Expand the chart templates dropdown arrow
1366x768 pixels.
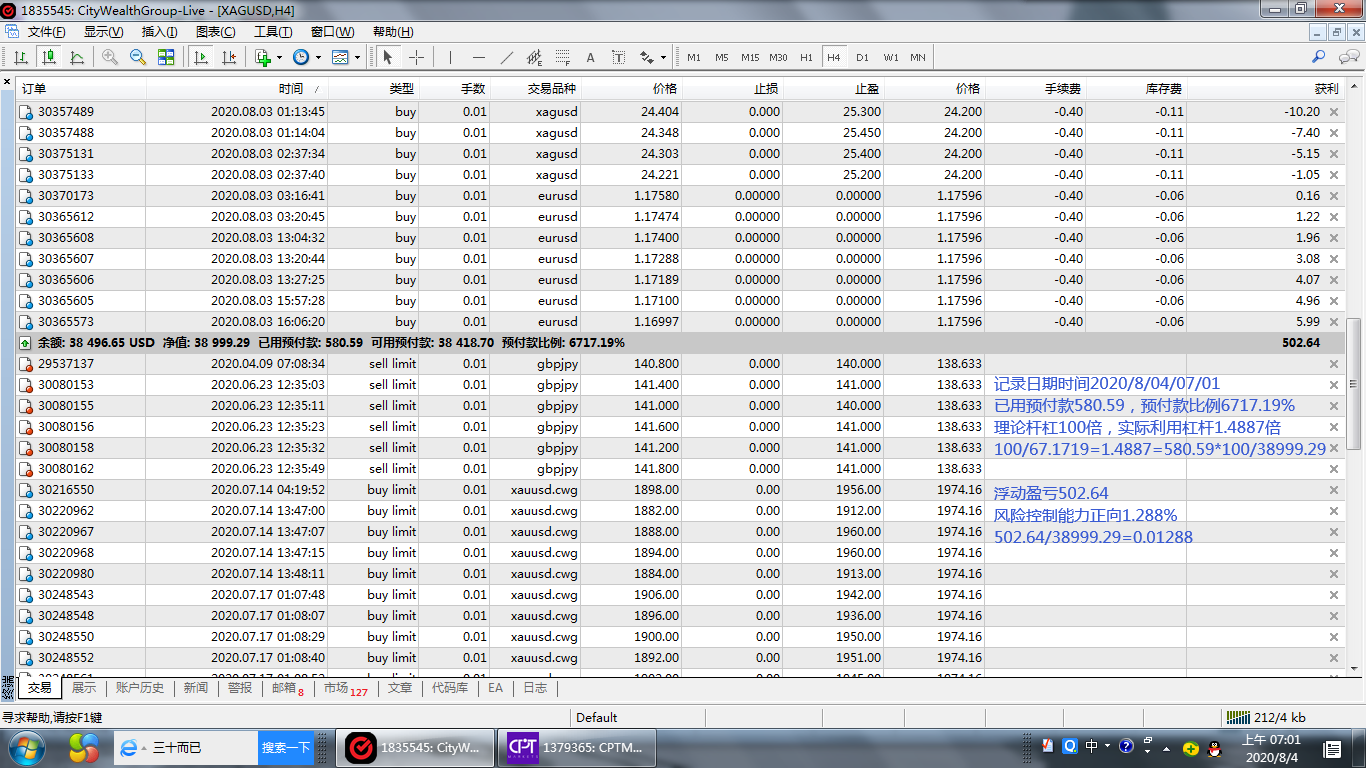point(357,57)
